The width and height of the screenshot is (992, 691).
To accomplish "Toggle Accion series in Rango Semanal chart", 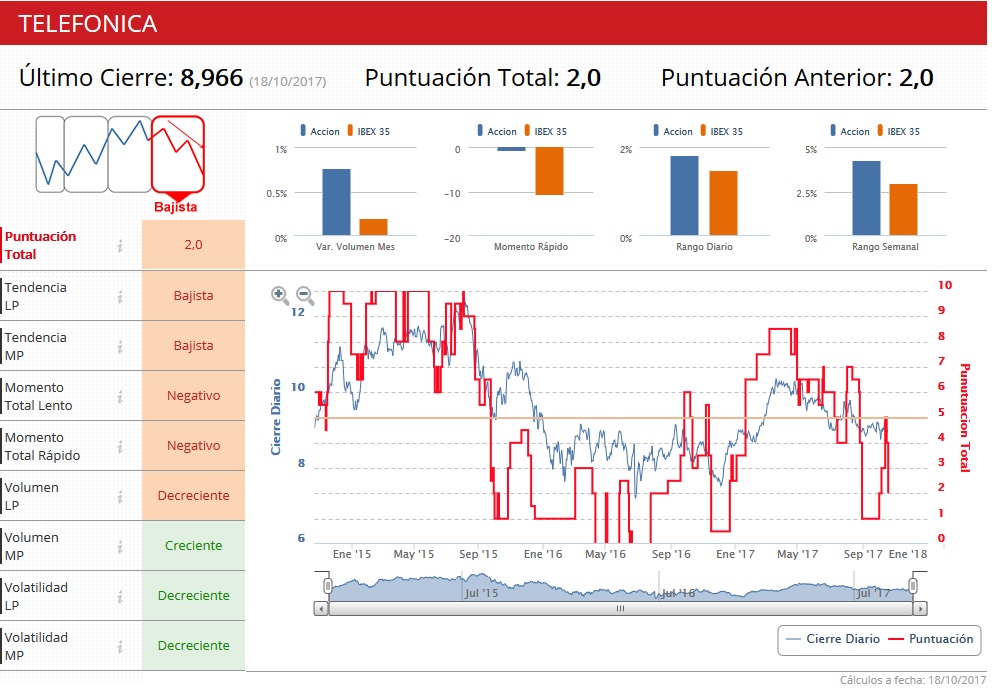I will [850, 131].
